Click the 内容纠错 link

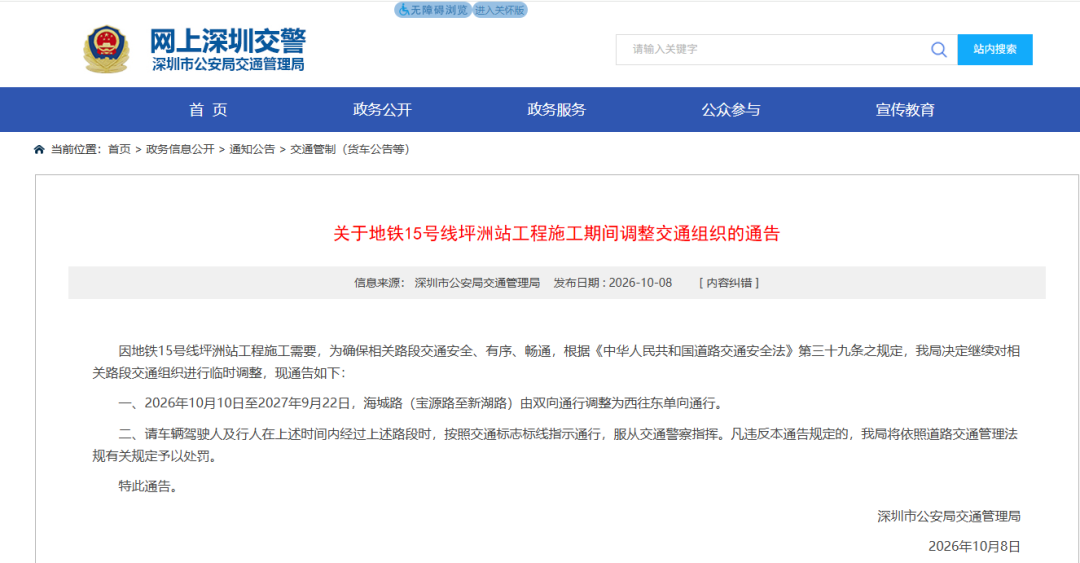(729, 283)
